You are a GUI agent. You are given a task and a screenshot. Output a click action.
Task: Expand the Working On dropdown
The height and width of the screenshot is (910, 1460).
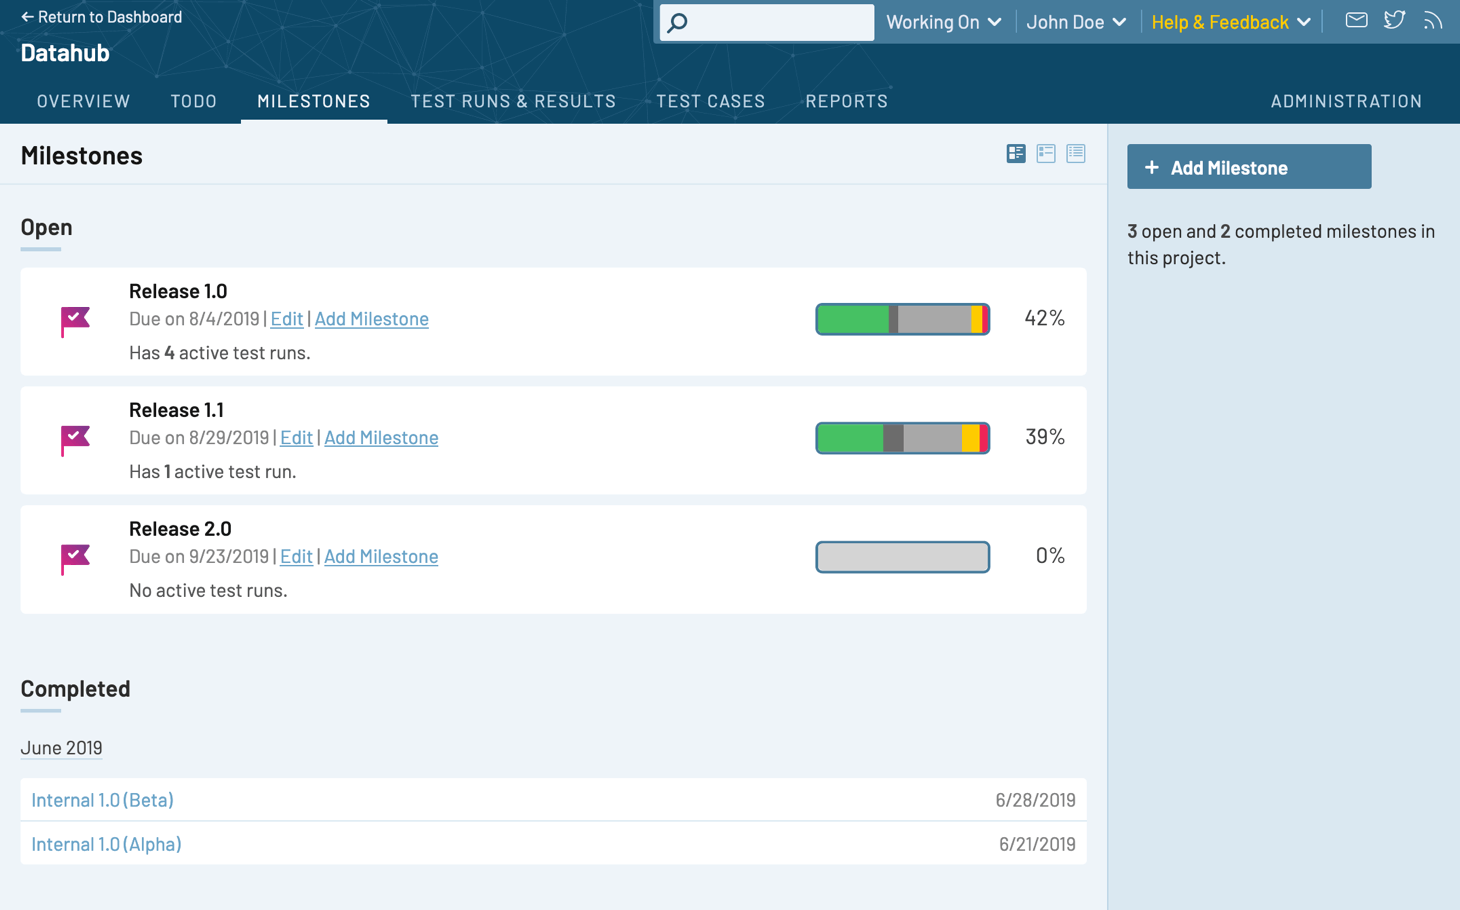(943, 22)
